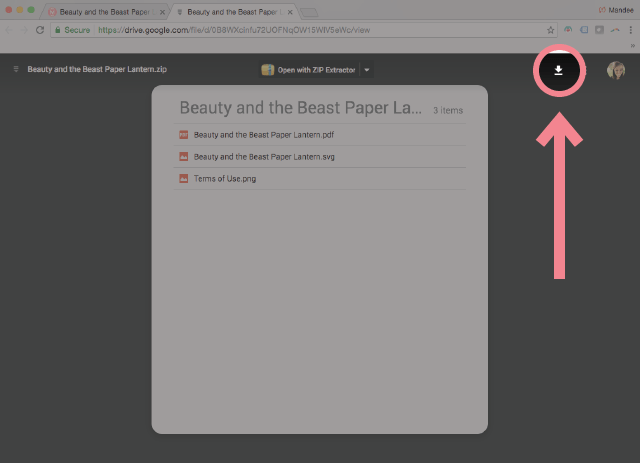Click the Secure padlock indicator
Viewport: 640px width, 463px height.
pos(72,30)
